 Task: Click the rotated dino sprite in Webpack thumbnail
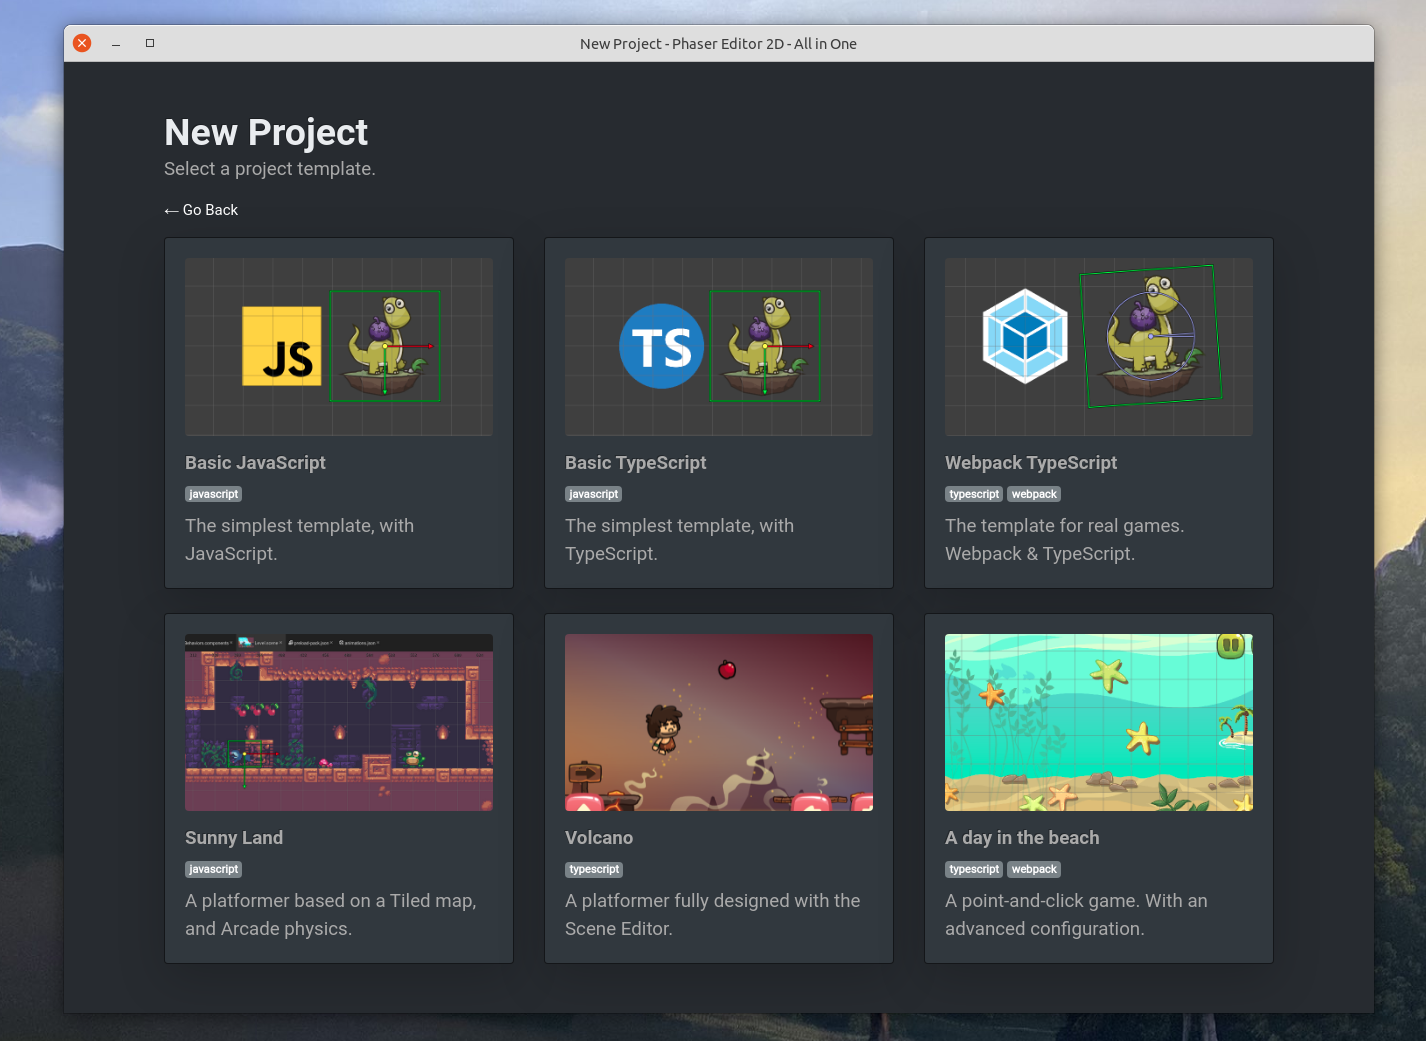[x=1150, y=336]
